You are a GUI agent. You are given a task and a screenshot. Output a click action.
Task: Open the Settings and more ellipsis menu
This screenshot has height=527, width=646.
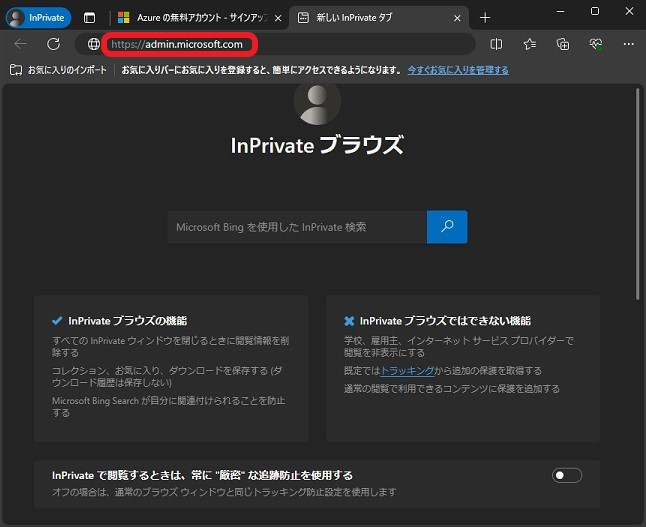click(629, 44)
